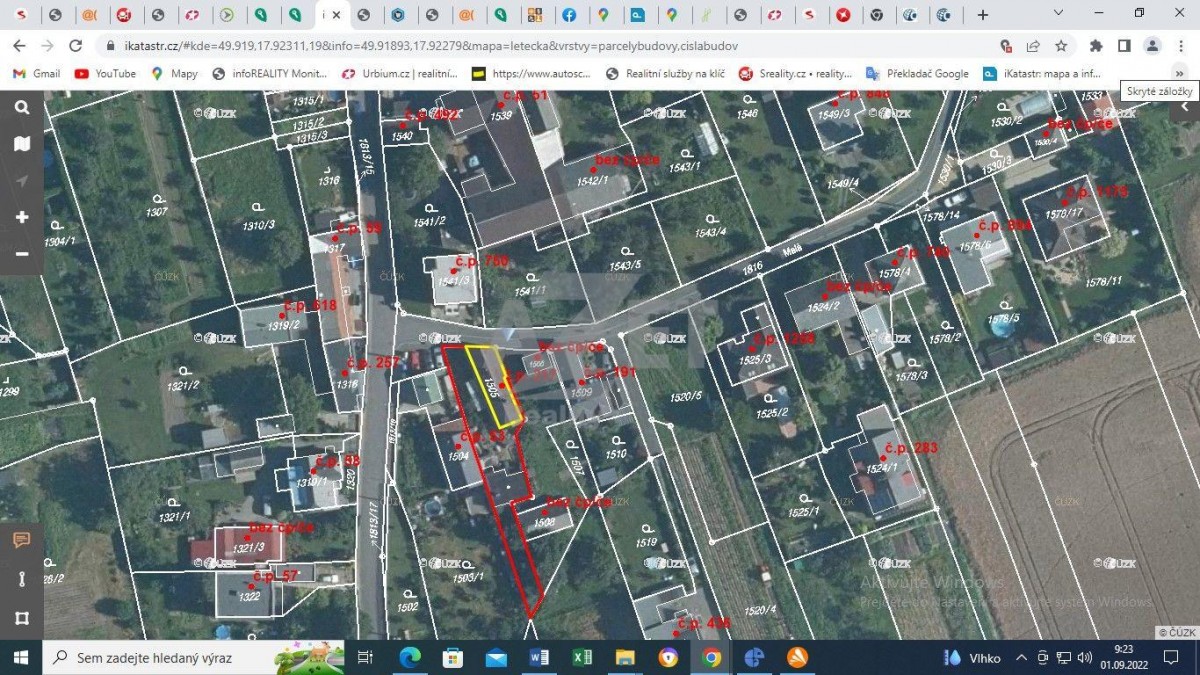Toggle the browser side panel
Viewport: 1200px width, 675px height.
1124,46
